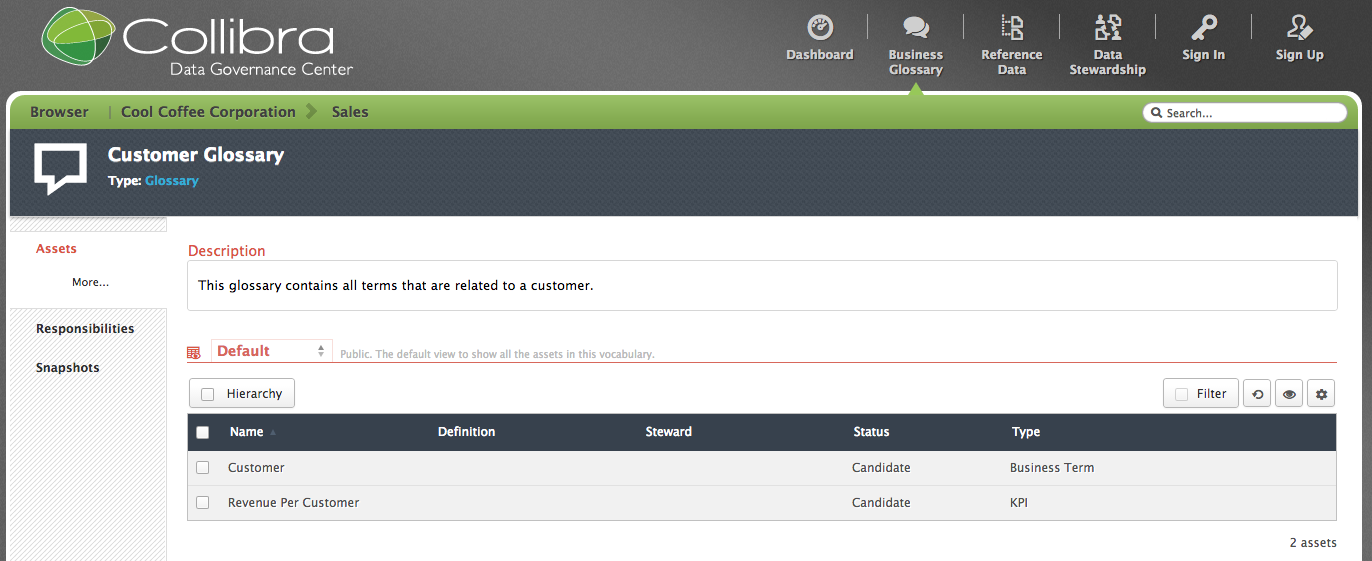Enable the Hierarchy checkbox

tap(208, 394)
